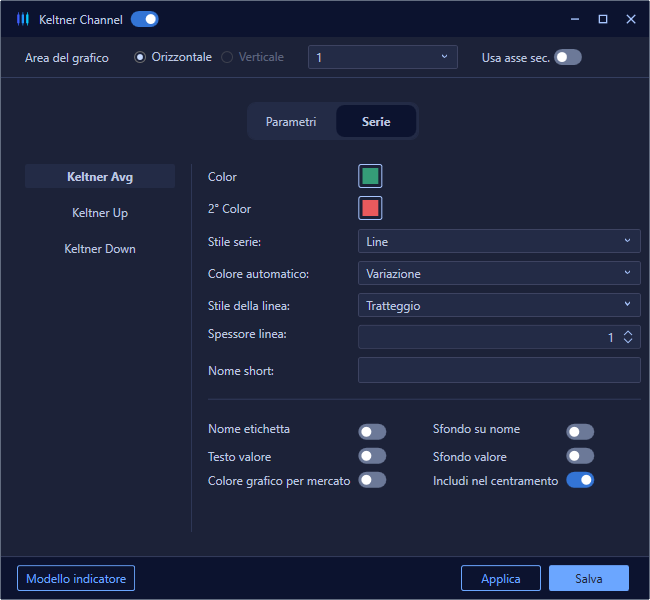Click the Area del grafico label
The height and width of the screenshot is (600, 650).
(67, 58)
